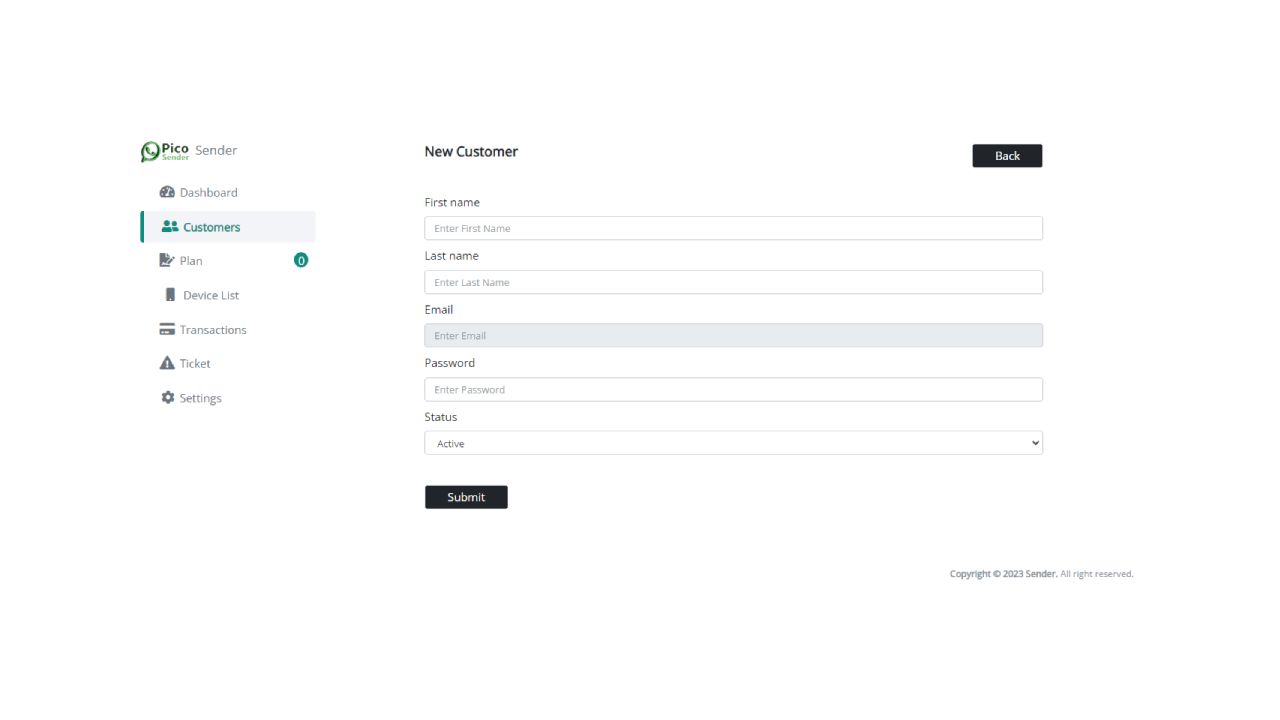Open the Settings label in sidebar

click(x=200, y=398)
